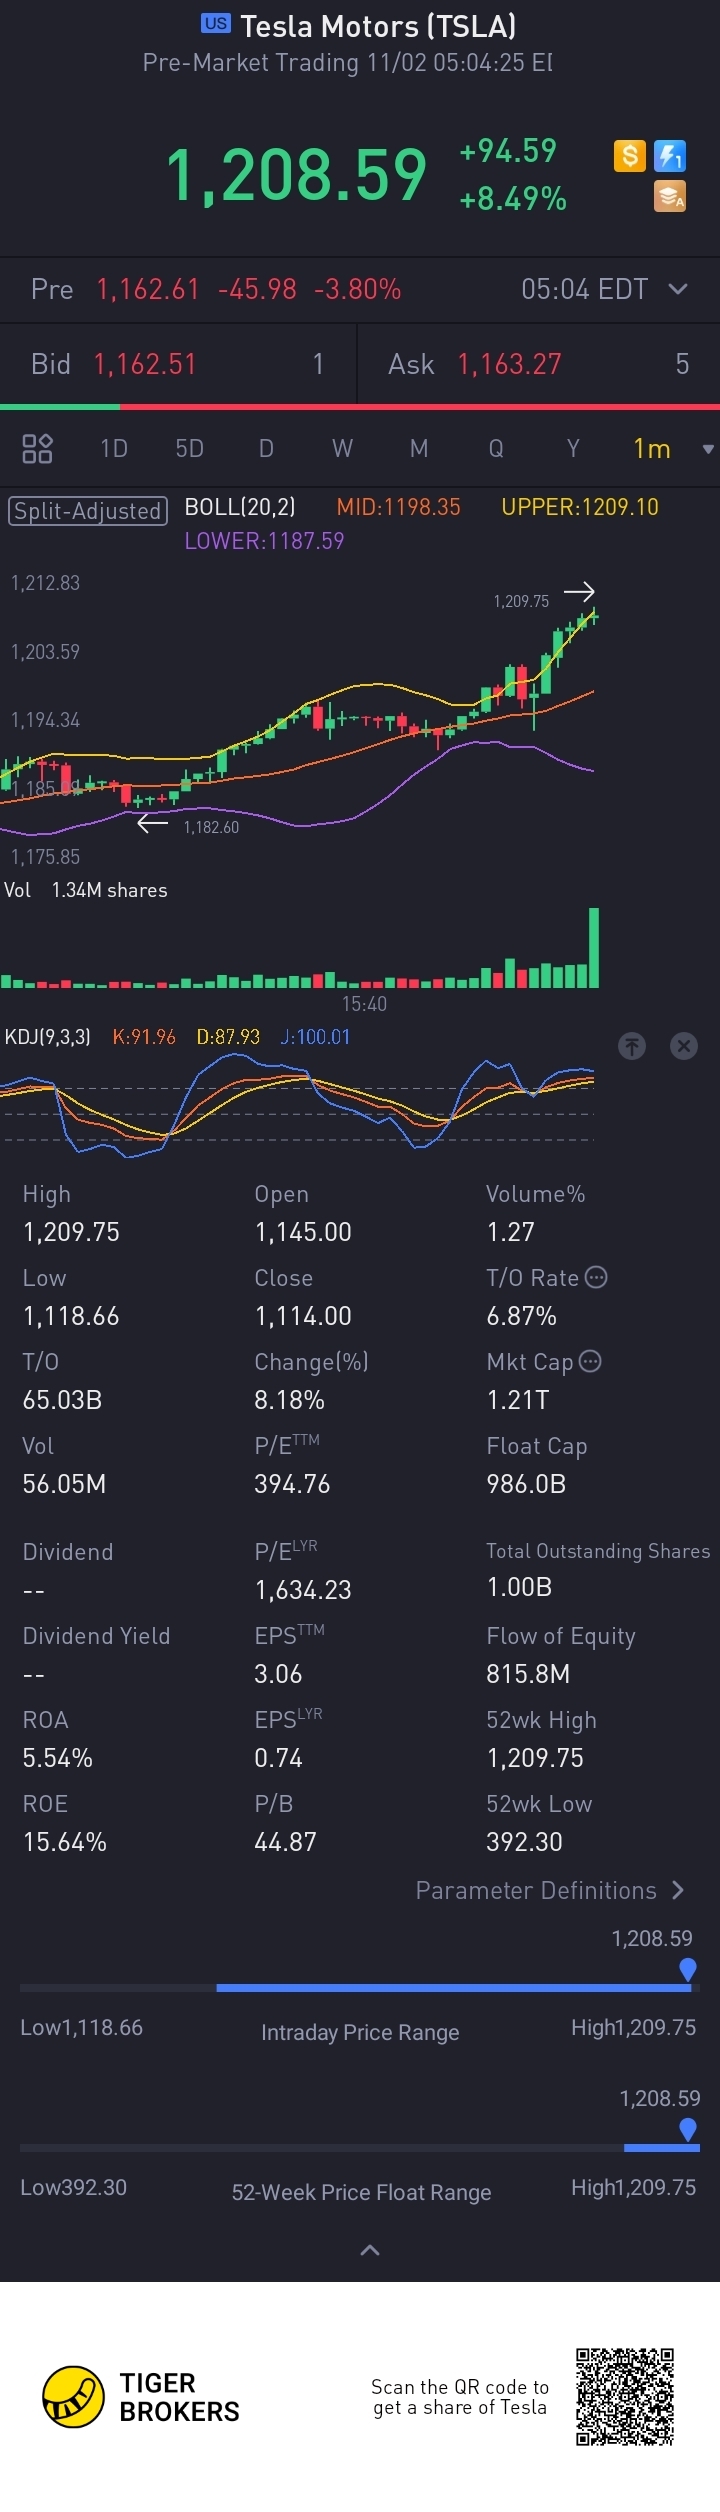Select the Y yearly chart tab
The image size is (720, 2512).
tap(573, 448)
